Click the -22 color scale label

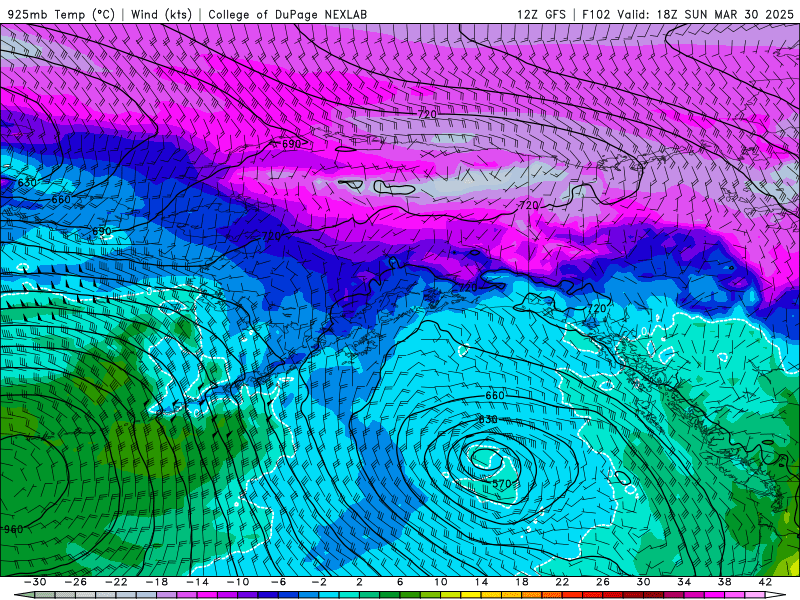pyautogui.click(x=116, y=582)
